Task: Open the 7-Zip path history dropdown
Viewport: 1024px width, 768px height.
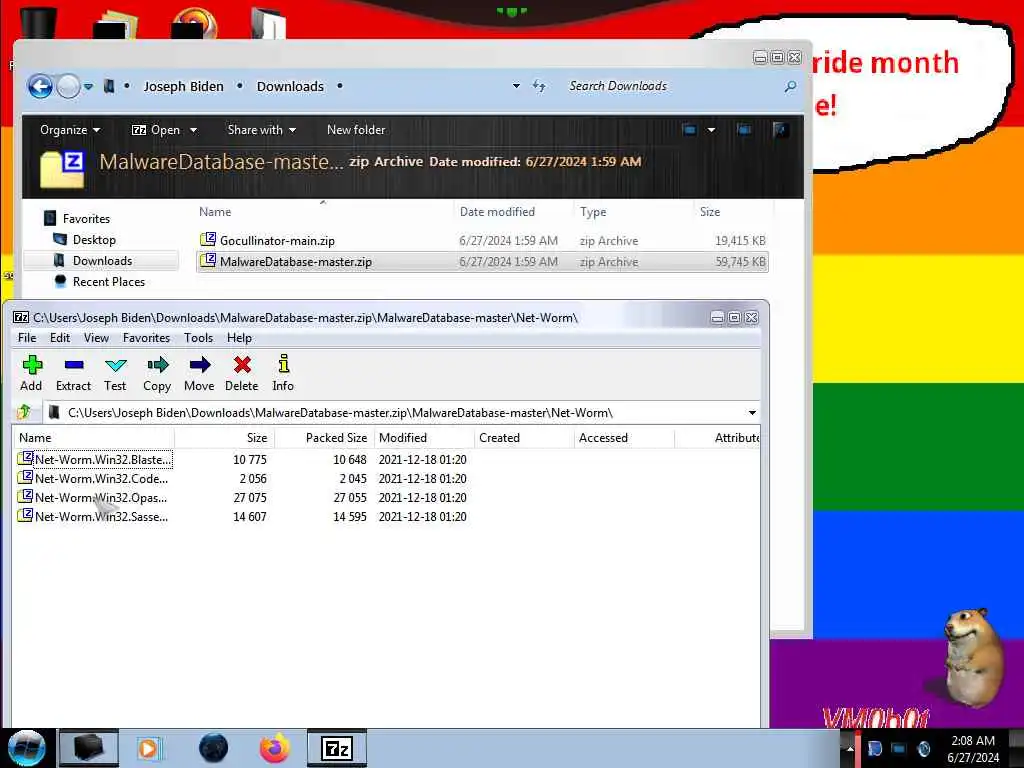Action: coord(752,412)
